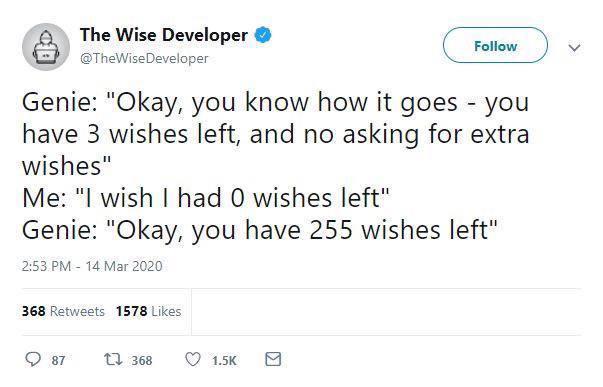Expand the tweet options chevron menu
Viewport: 603px width, 387px height.
click(x=574, y=48)
